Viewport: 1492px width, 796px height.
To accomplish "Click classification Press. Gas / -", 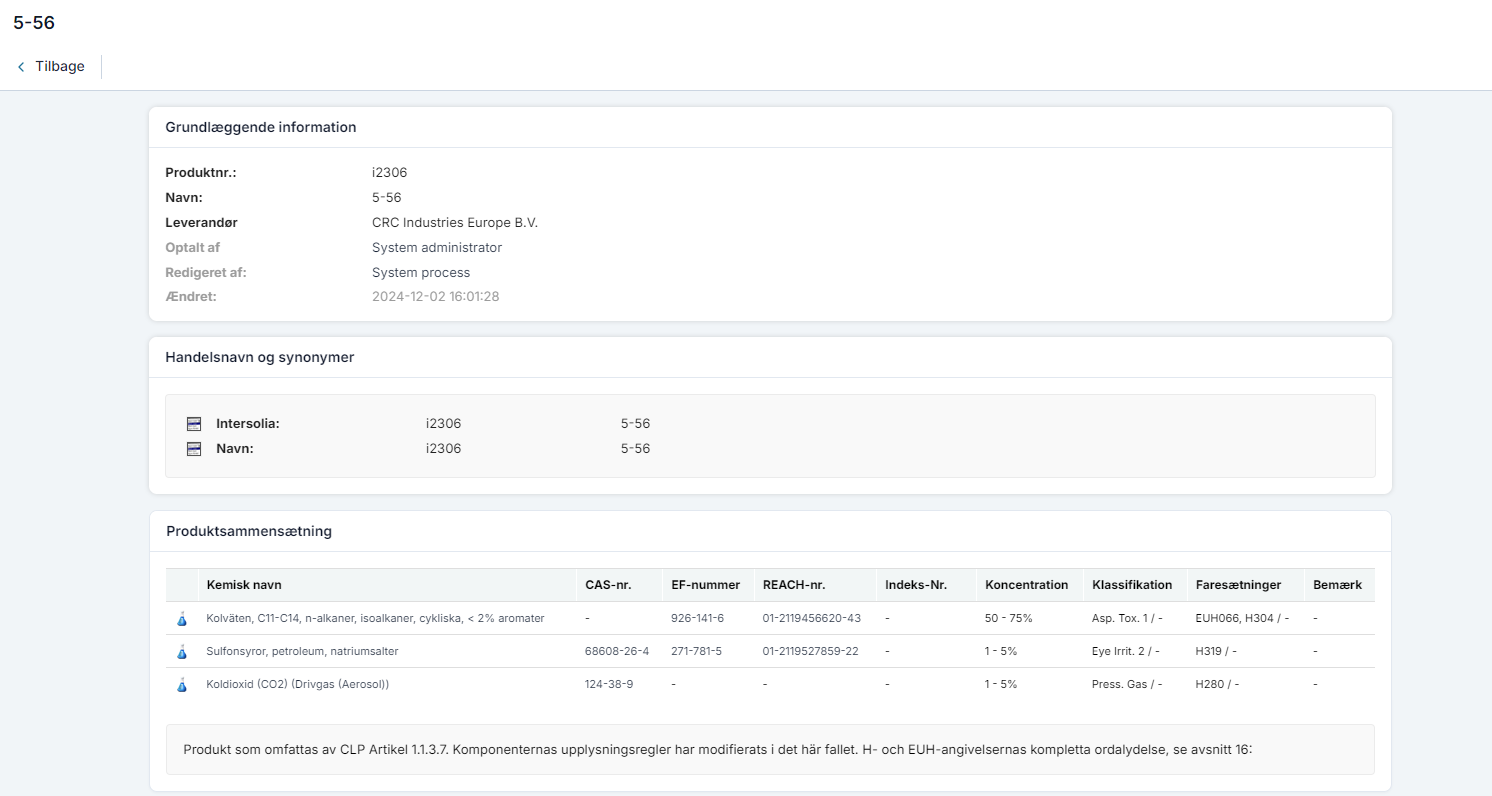I will 1127,685.
